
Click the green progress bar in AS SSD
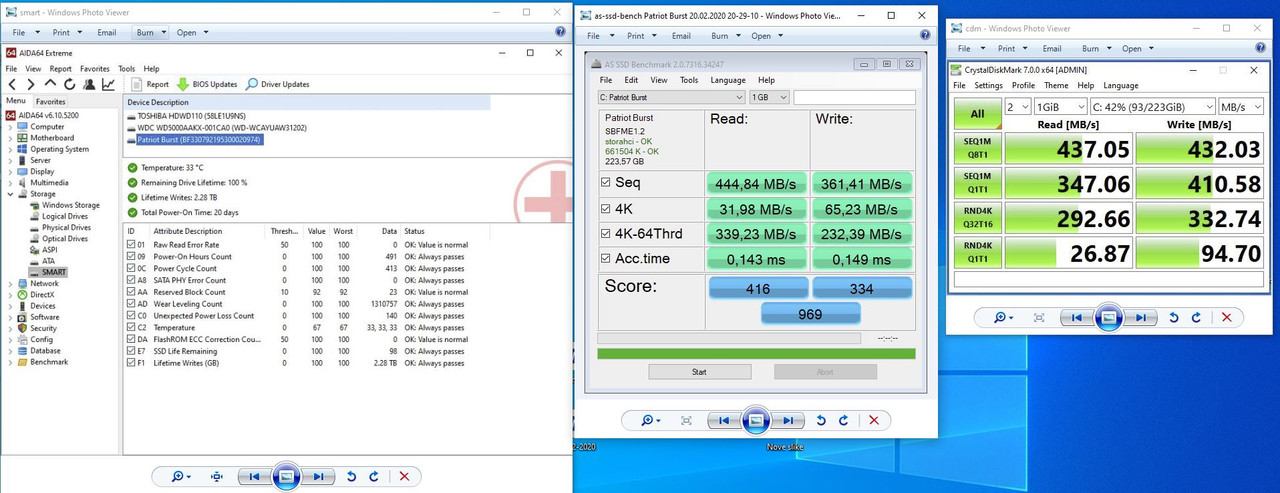(756, 353)
